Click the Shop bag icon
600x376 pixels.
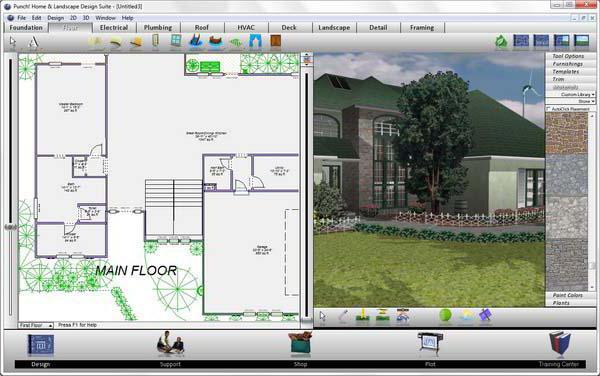300,343
